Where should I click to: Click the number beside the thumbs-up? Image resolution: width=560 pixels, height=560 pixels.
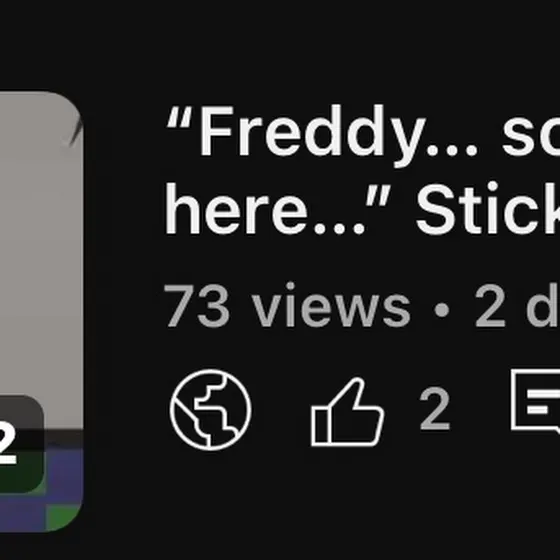pyautogui.click(x=435, y=409)
